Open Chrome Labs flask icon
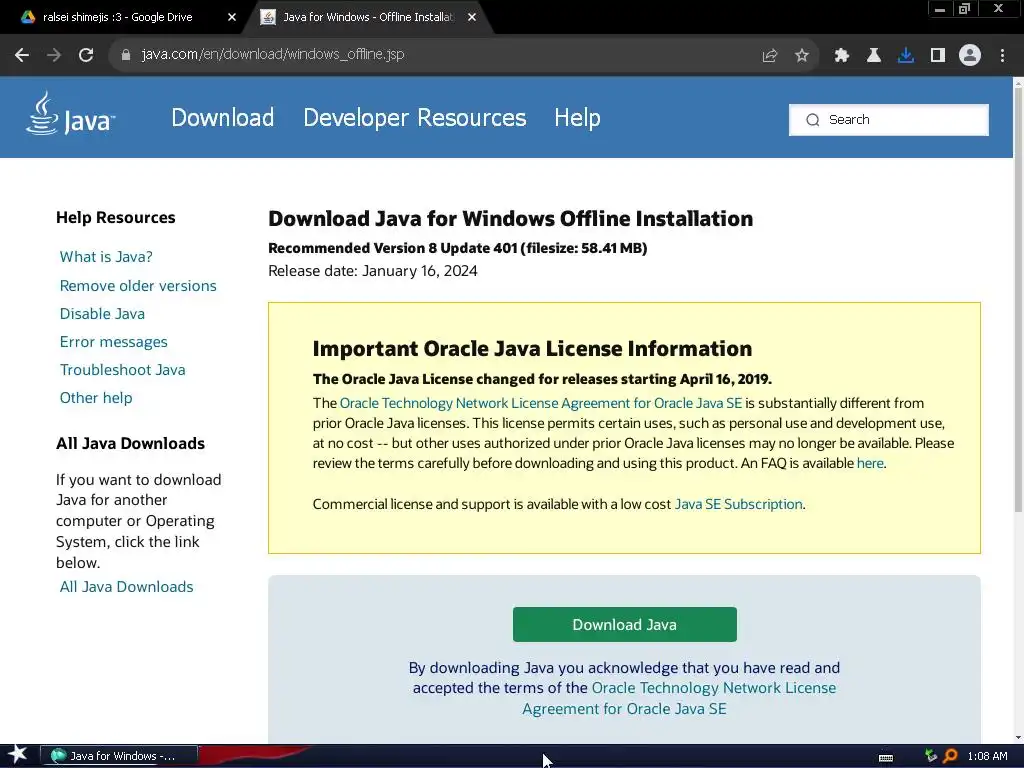 [874, 56]
